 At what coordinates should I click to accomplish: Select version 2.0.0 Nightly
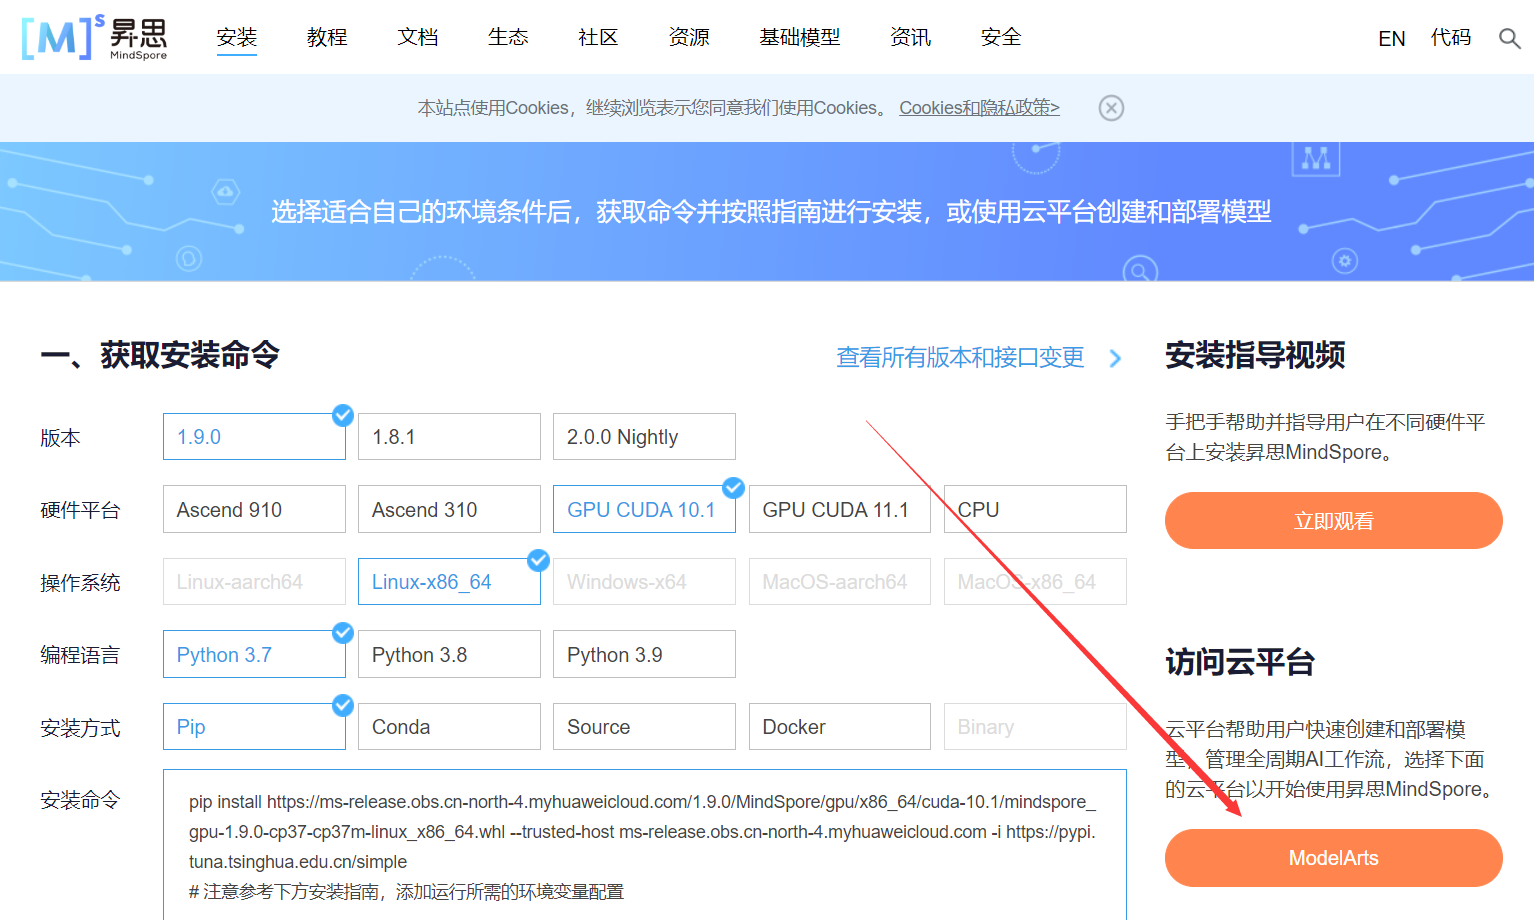pos(643,436)
